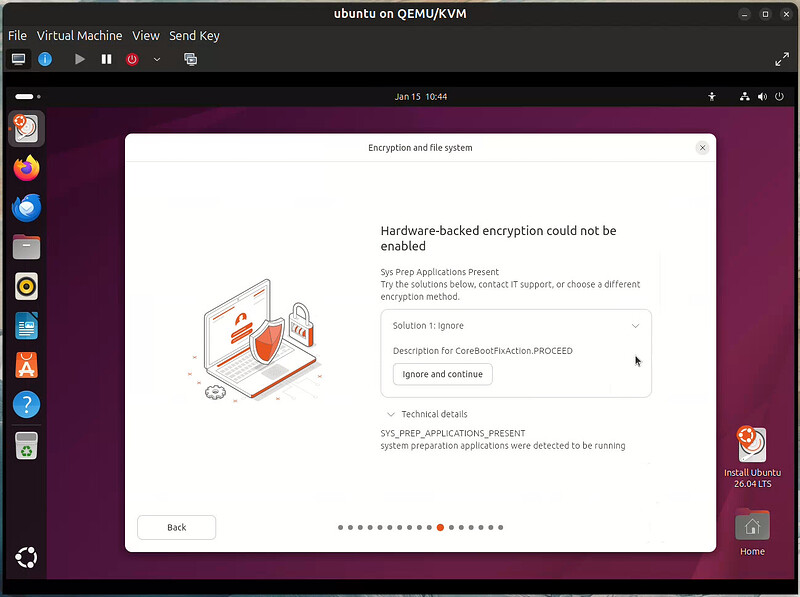Click the highlighted progress dot indicator

[440, 527]
